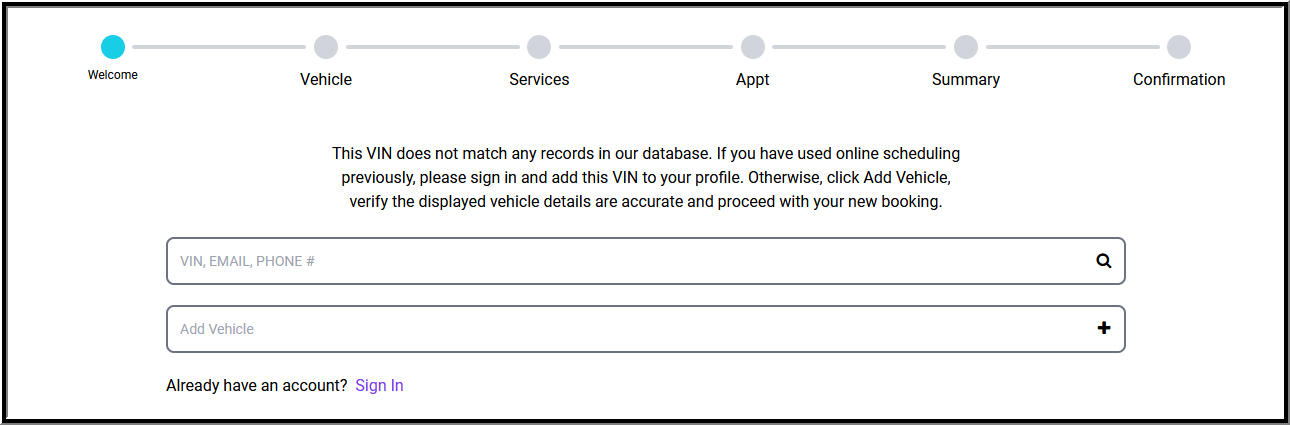Click the Services step circle
Viewport: 1290px width, 425px height.
coord(539,47)
